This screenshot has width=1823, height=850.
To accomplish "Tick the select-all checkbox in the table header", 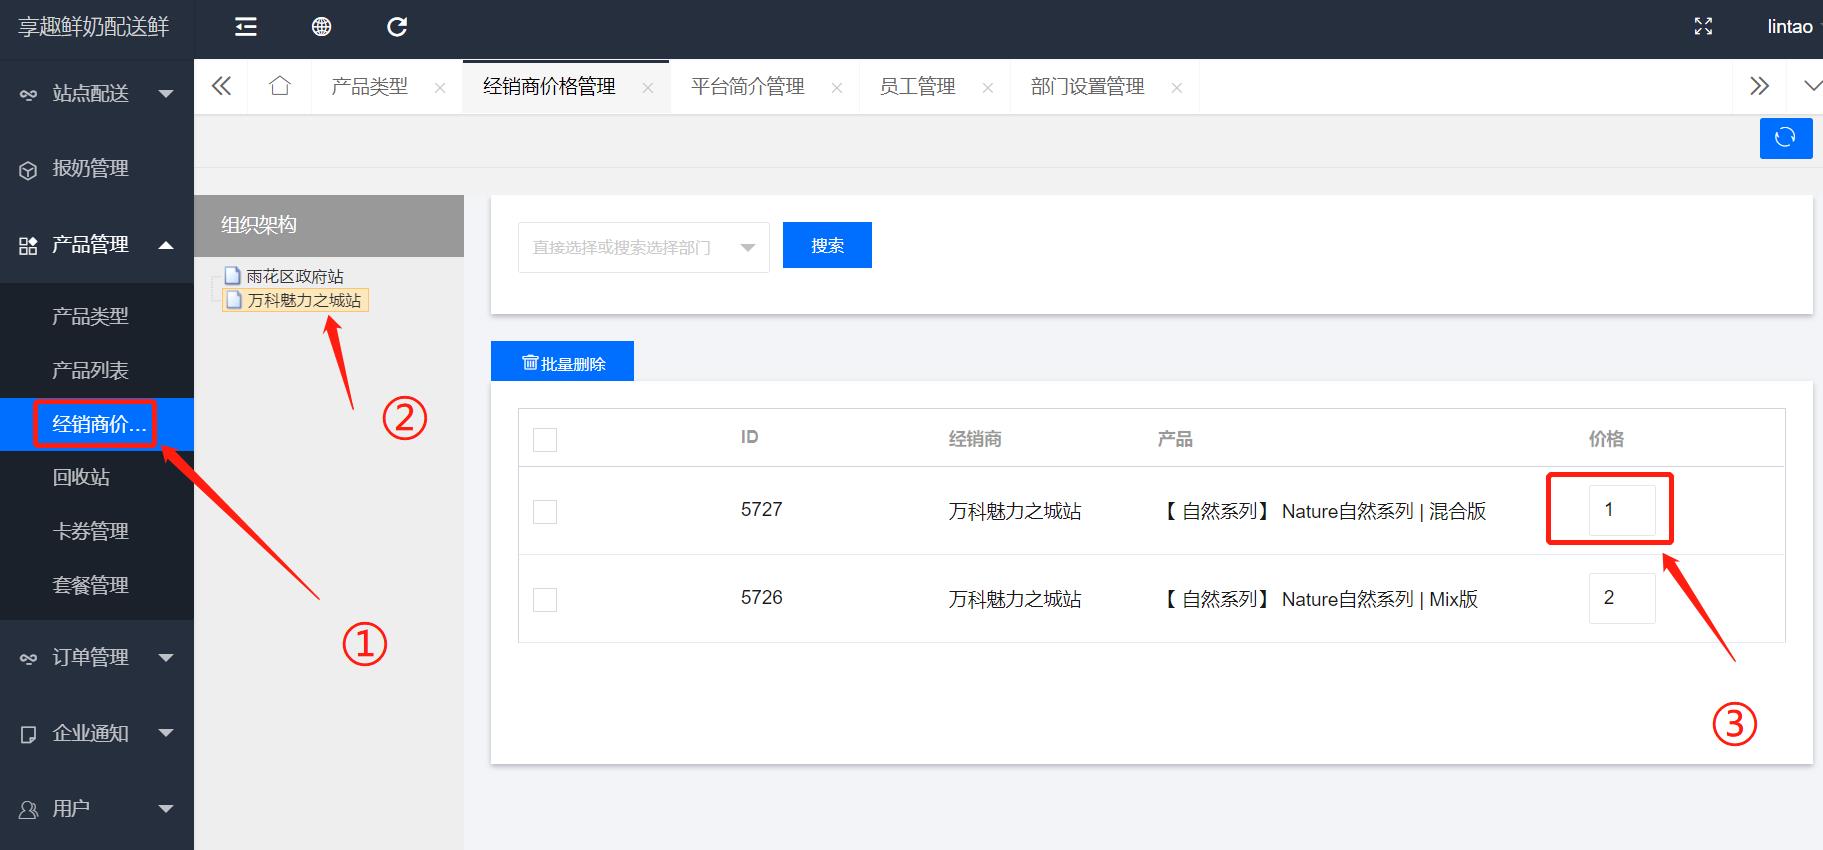I will coord(545,440).
